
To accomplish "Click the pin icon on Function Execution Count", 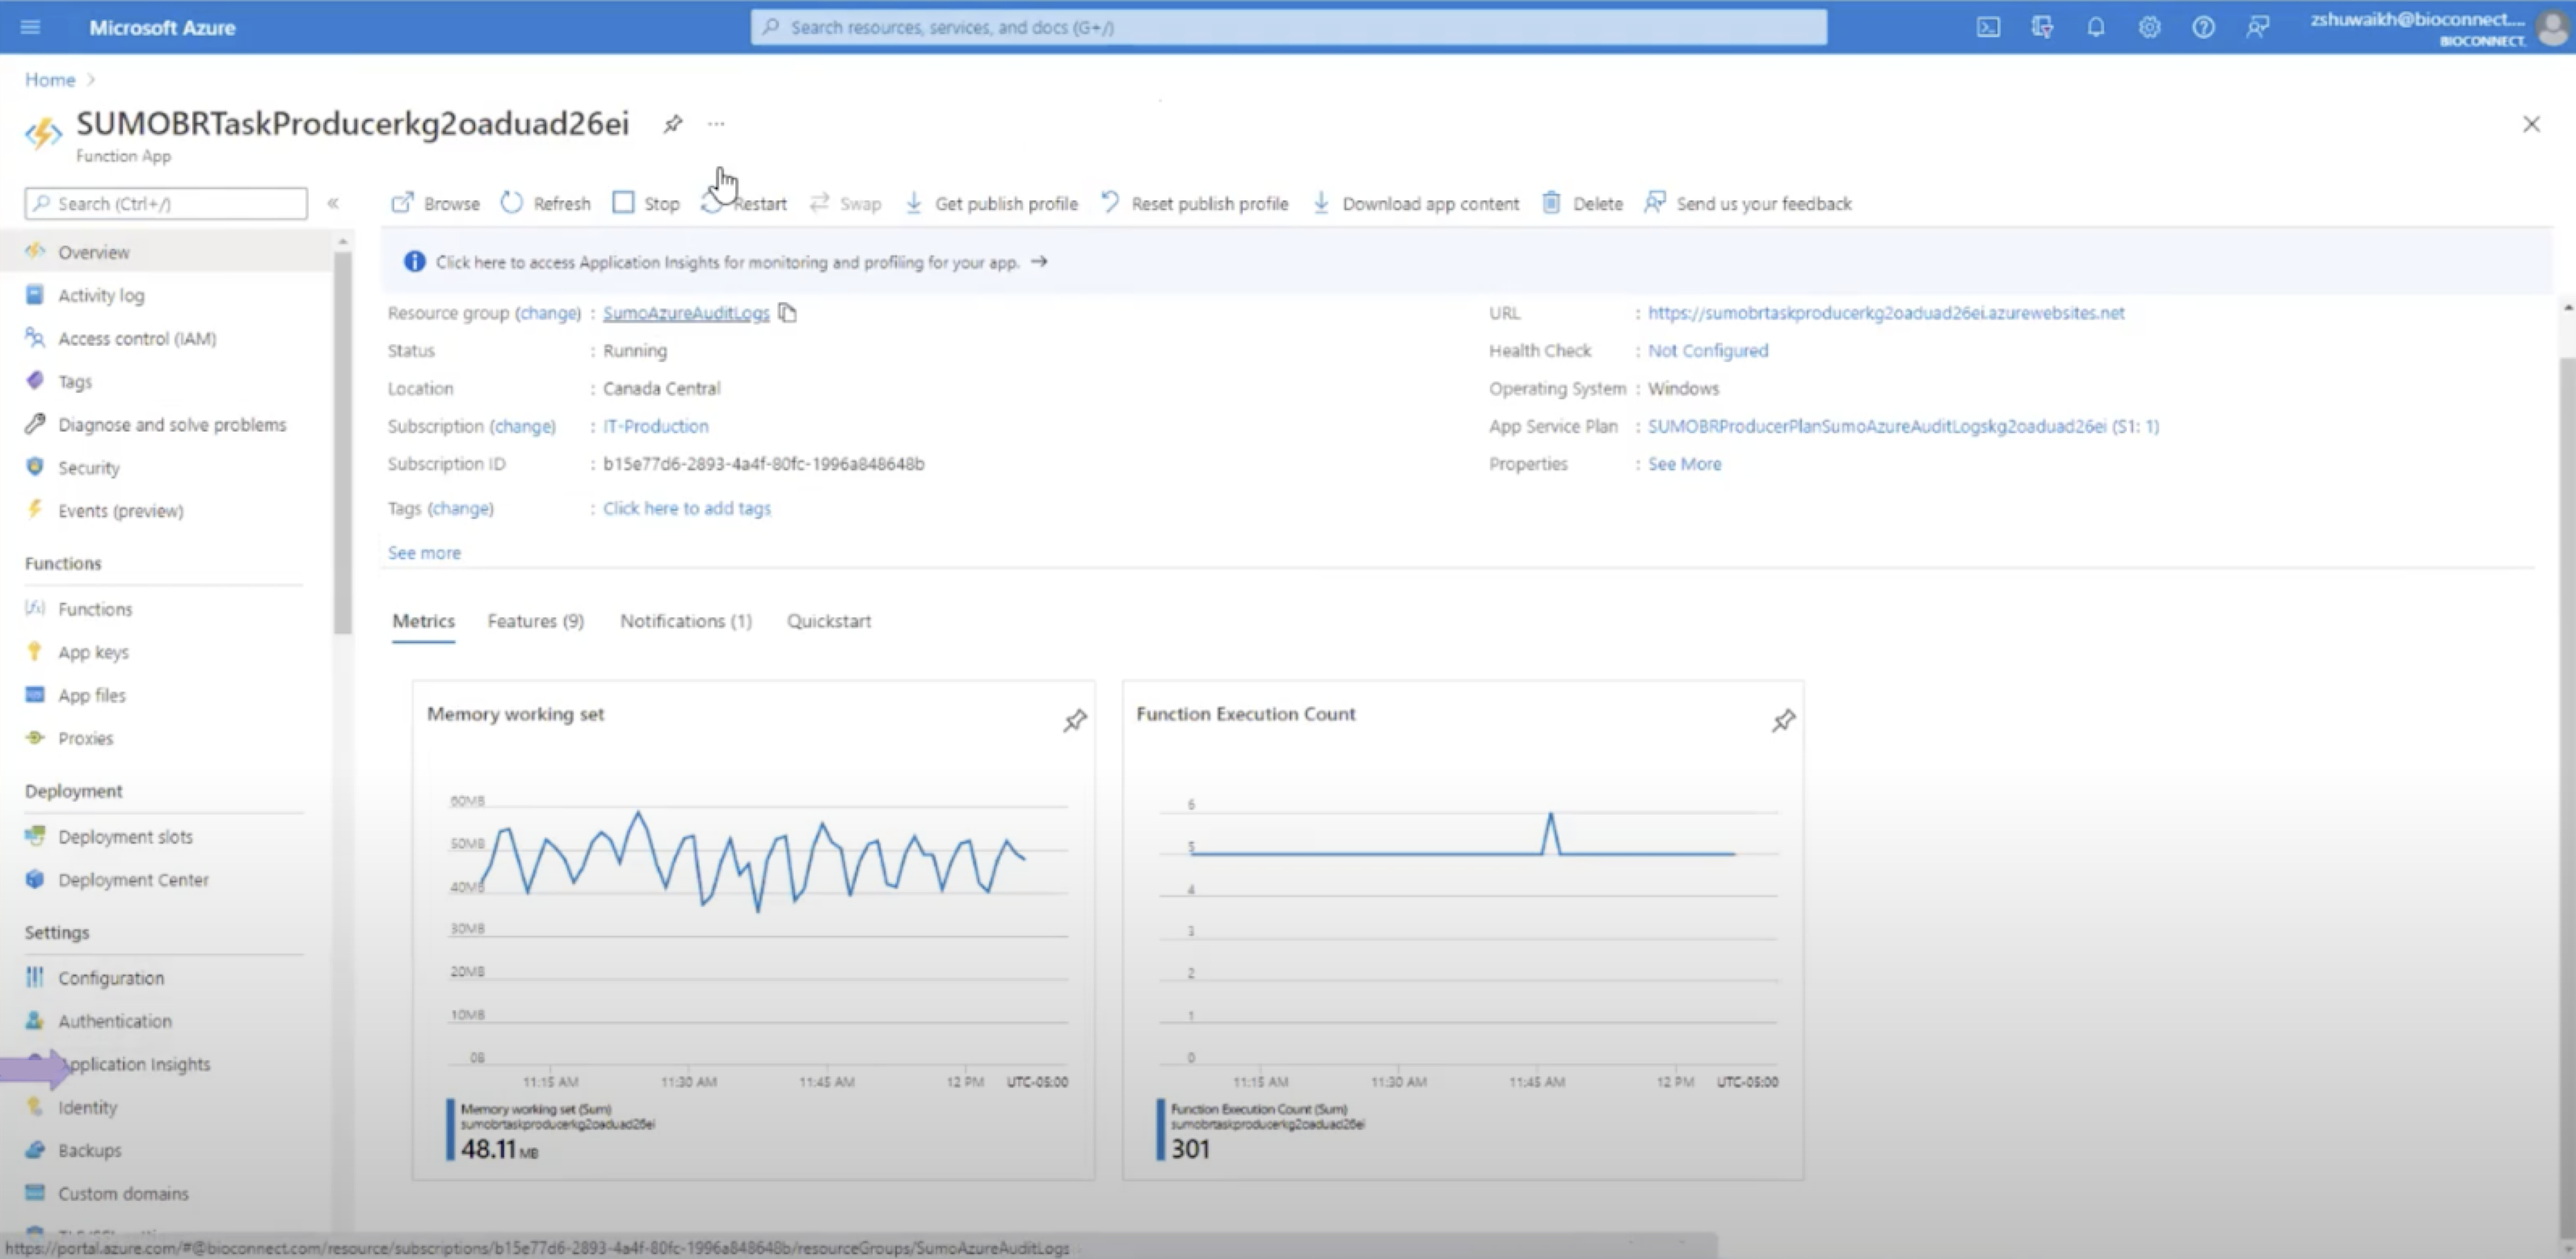I will (x=1783, y=720).
